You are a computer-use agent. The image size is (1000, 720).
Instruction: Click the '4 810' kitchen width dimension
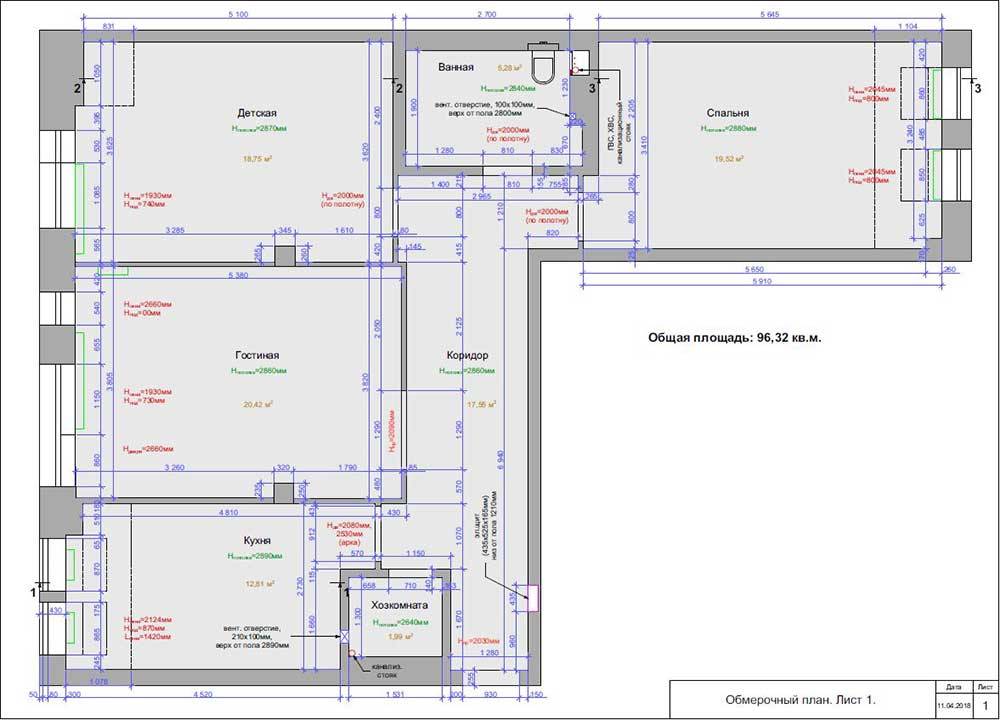228,512
